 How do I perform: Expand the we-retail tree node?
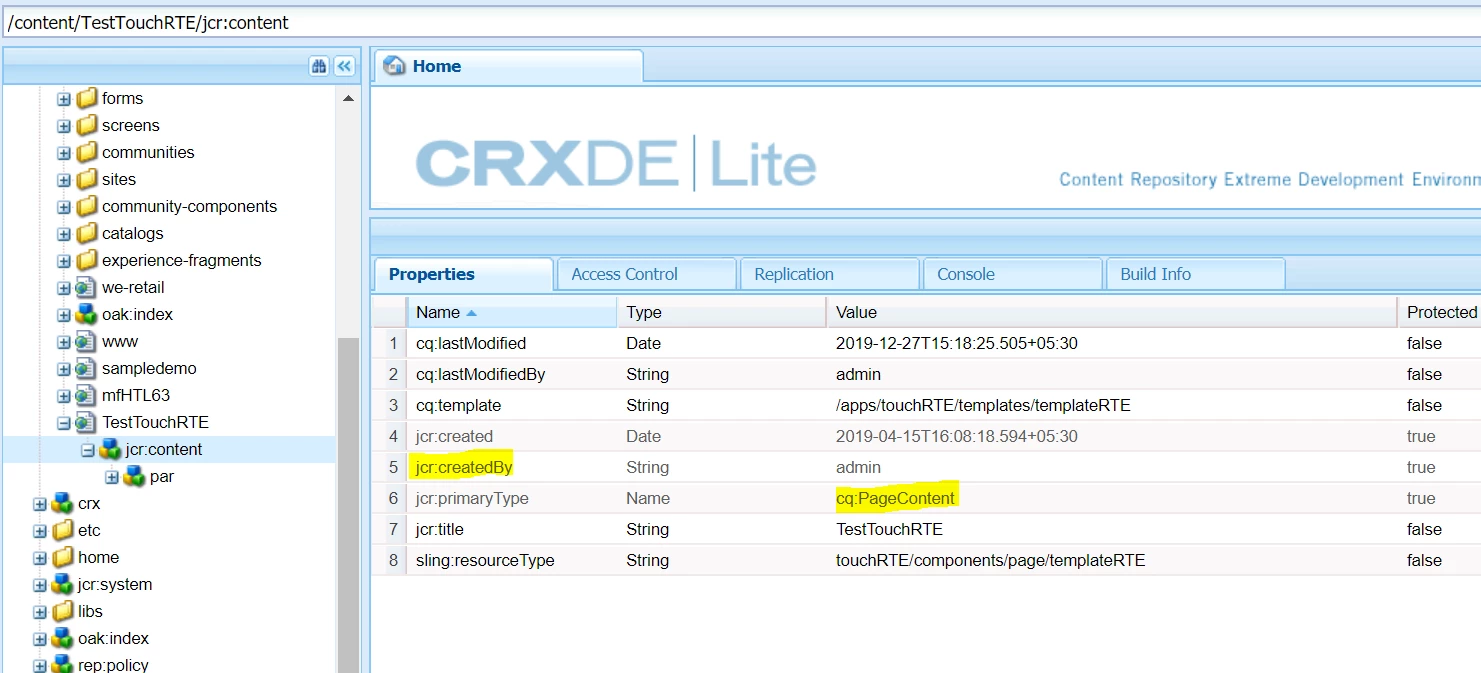tap(64, 288)
